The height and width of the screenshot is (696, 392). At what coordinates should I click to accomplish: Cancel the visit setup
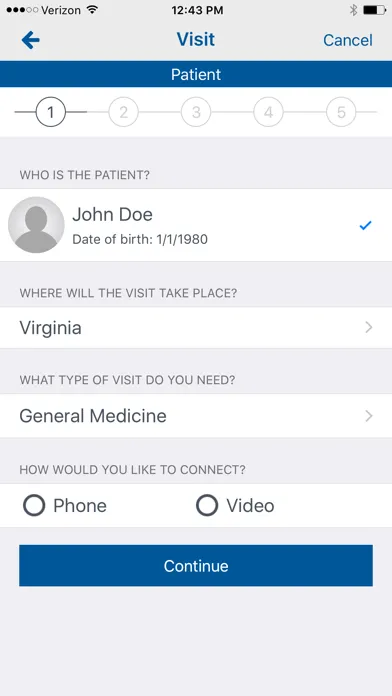[x=348, y=40]
